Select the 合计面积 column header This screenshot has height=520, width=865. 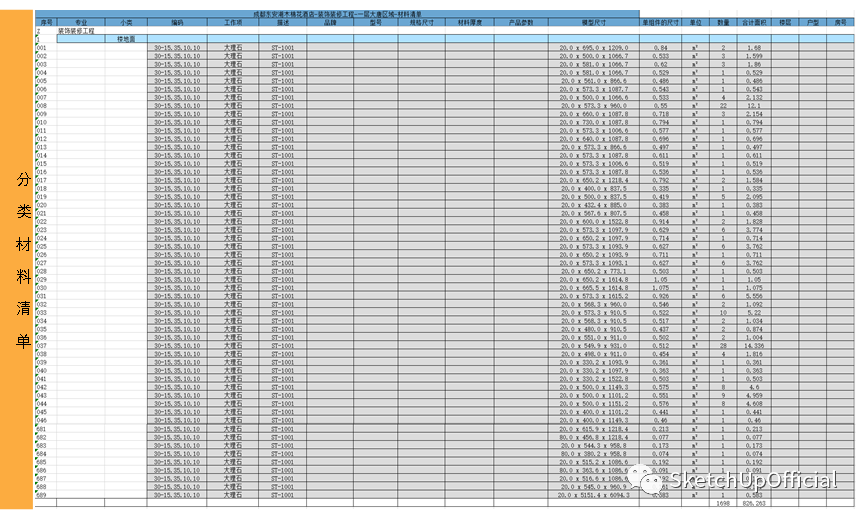click(750, 20)
